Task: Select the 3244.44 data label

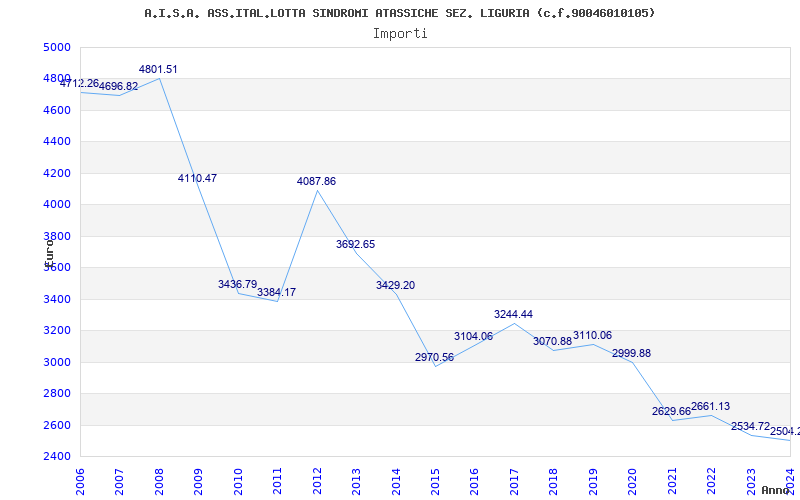Action: click(x=513, y=314)
